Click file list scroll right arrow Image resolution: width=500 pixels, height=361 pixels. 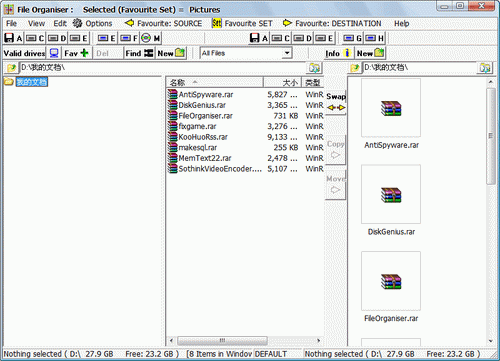(319, 341)
